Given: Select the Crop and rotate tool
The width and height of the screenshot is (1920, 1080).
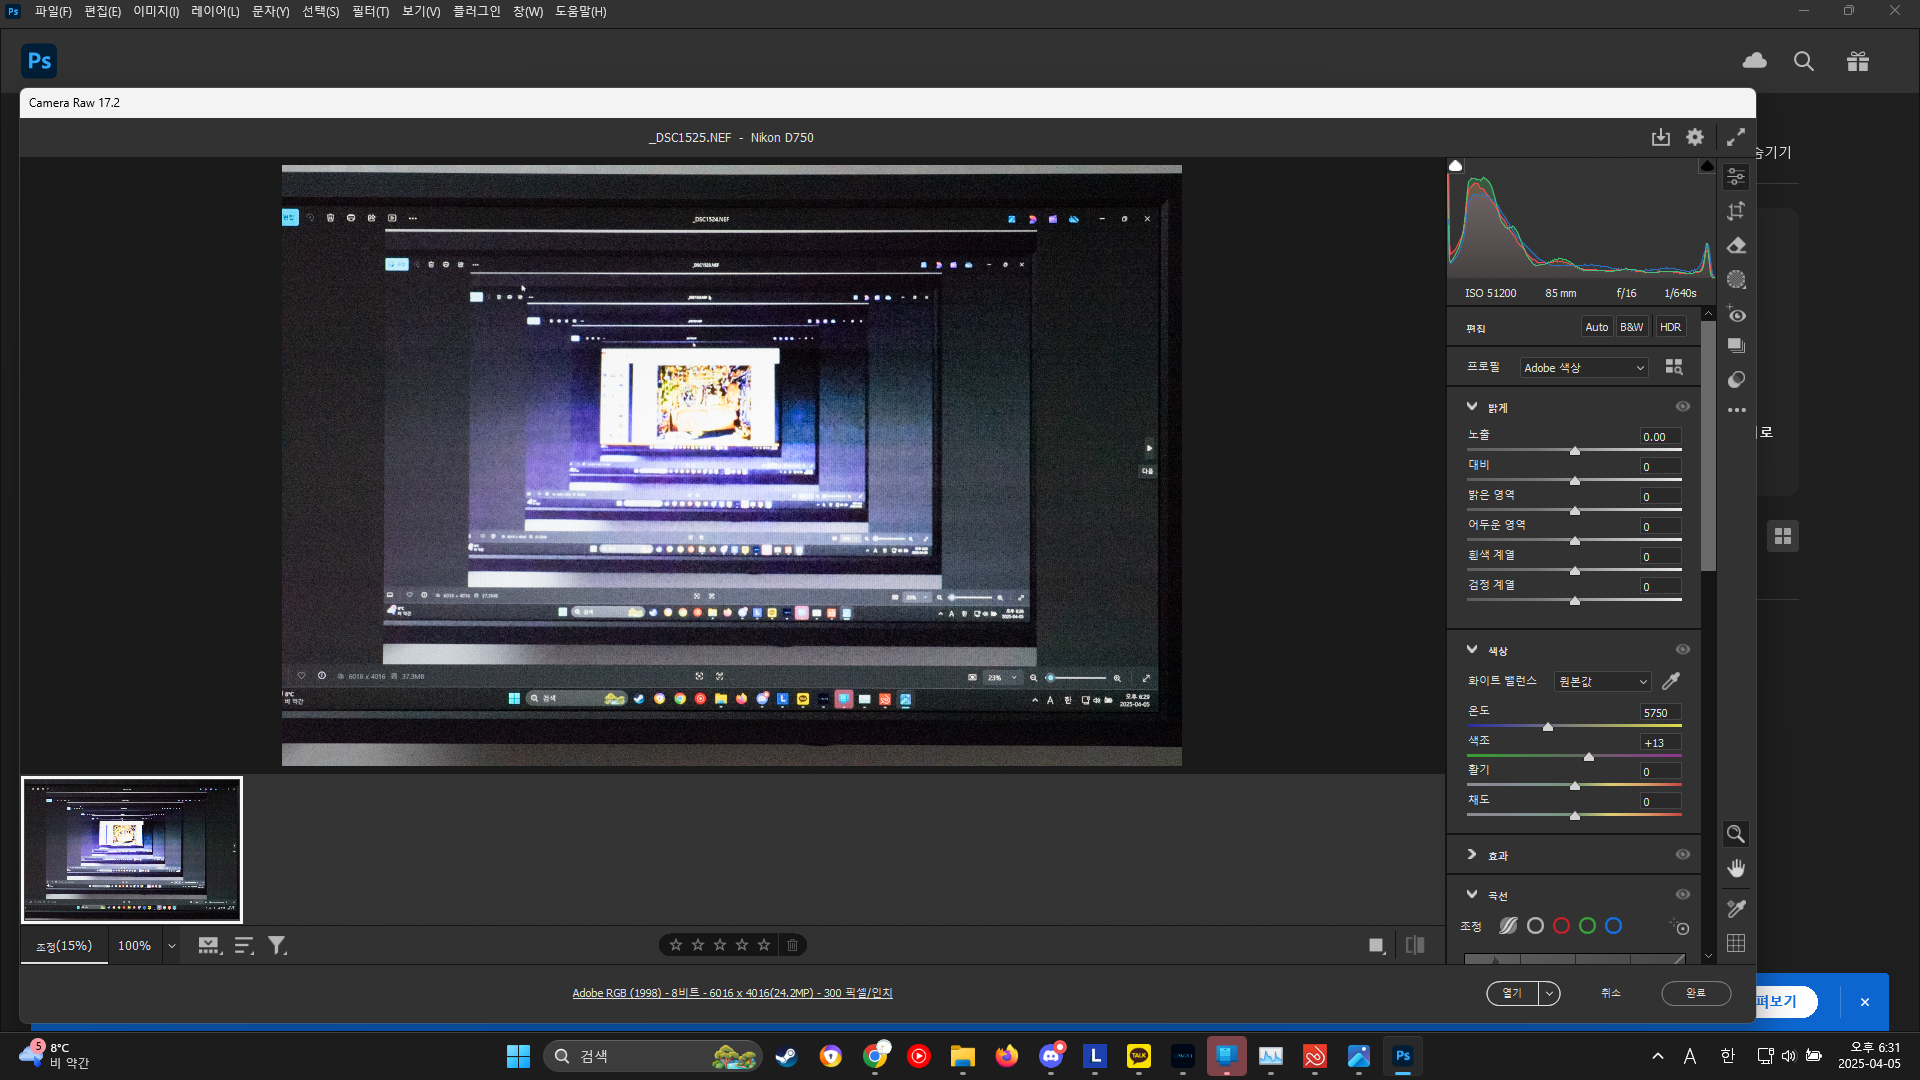Looking at the screenshot, I should pos(1736,211).
